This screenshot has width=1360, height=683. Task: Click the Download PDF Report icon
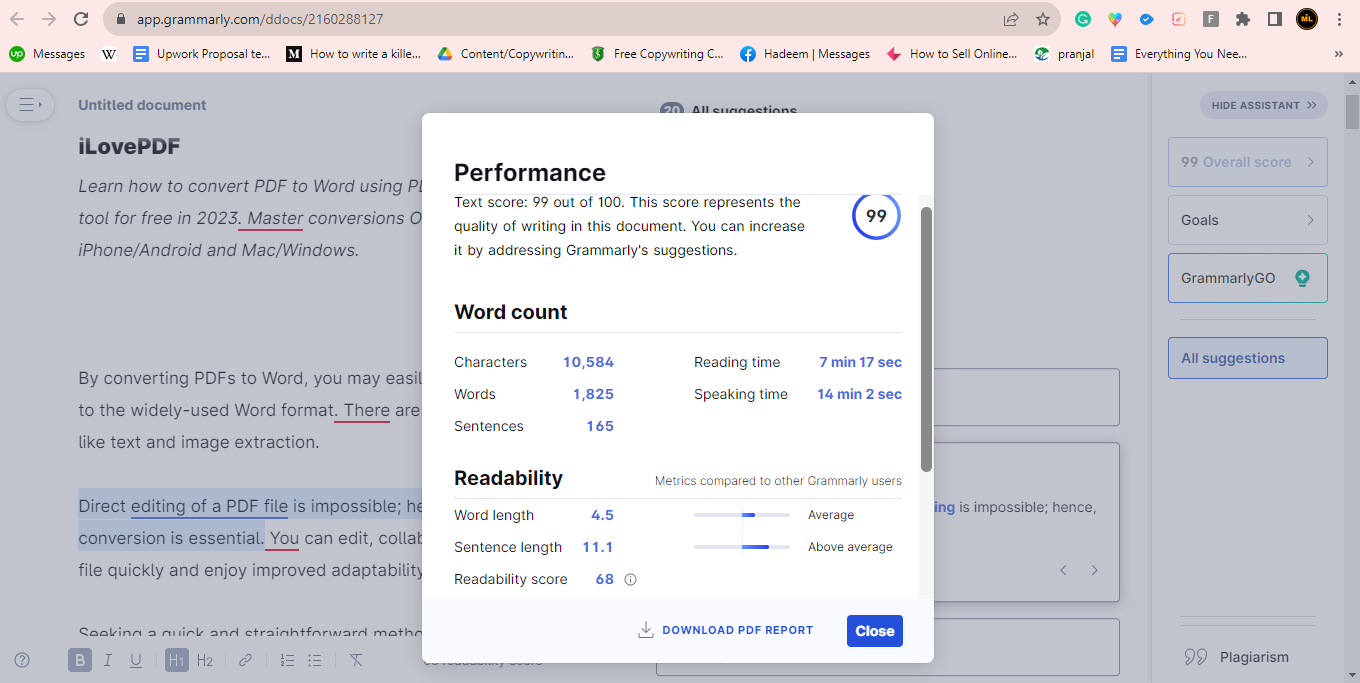pos(646,630)
